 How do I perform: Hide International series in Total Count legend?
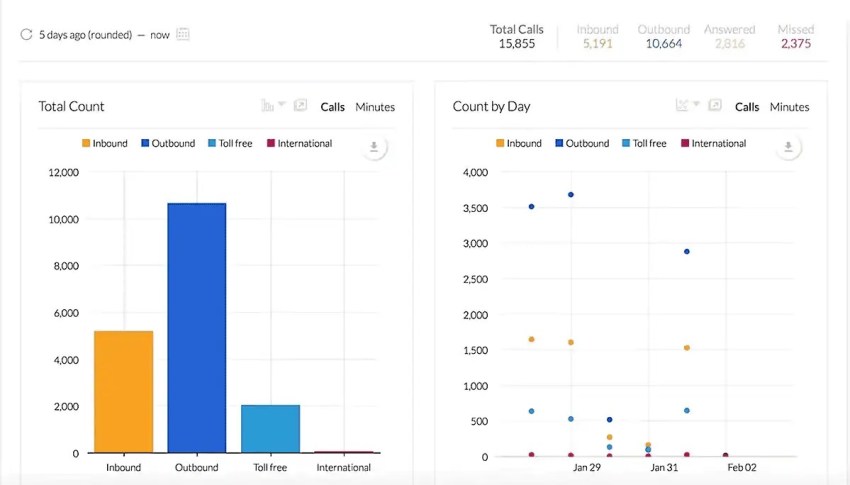click(x=299, y=144)
